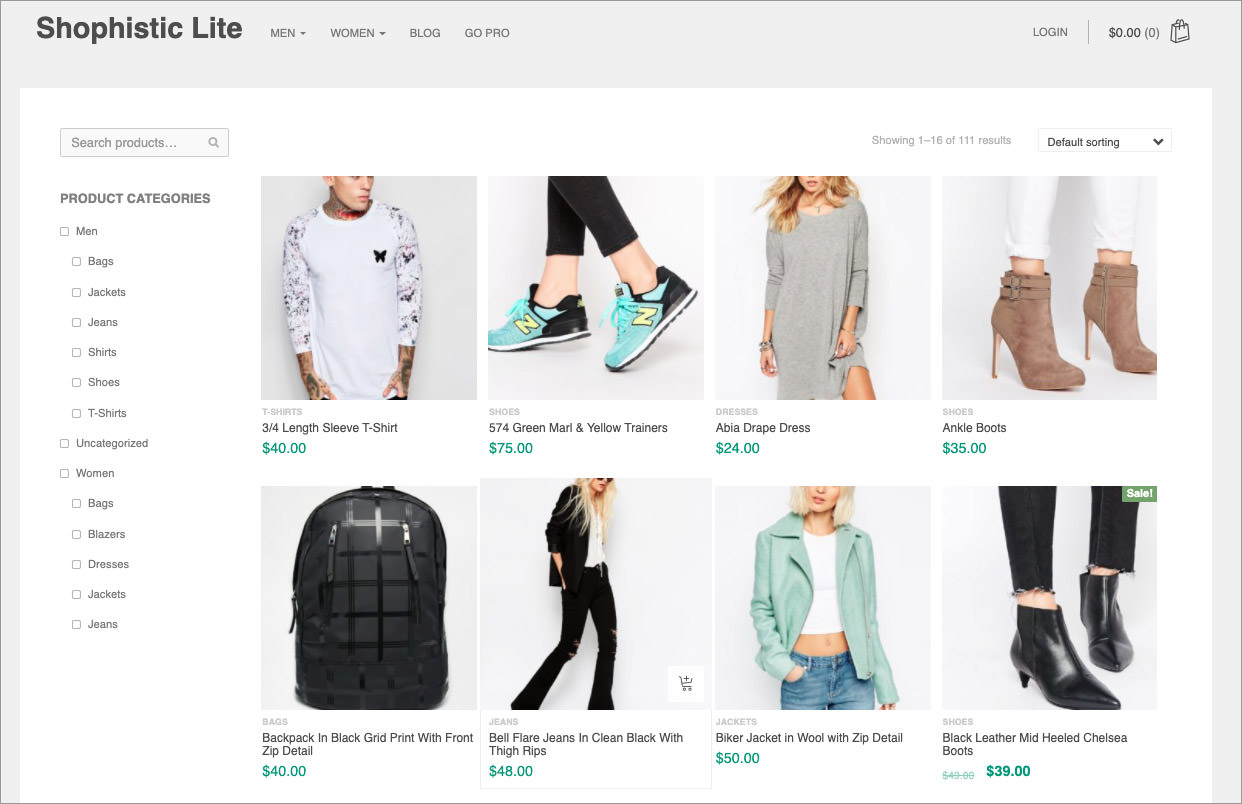Viewport: 1242px width, 804px height.
Task: Select the GO PRO menu item
Action: 486,32
